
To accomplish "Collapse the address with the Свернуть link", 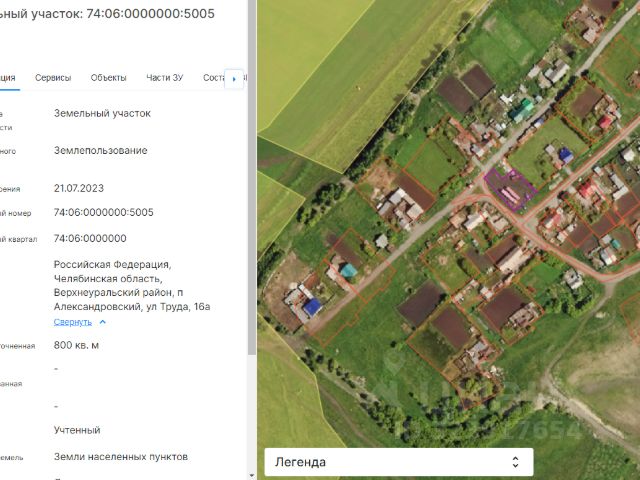I will click(73, 322).
